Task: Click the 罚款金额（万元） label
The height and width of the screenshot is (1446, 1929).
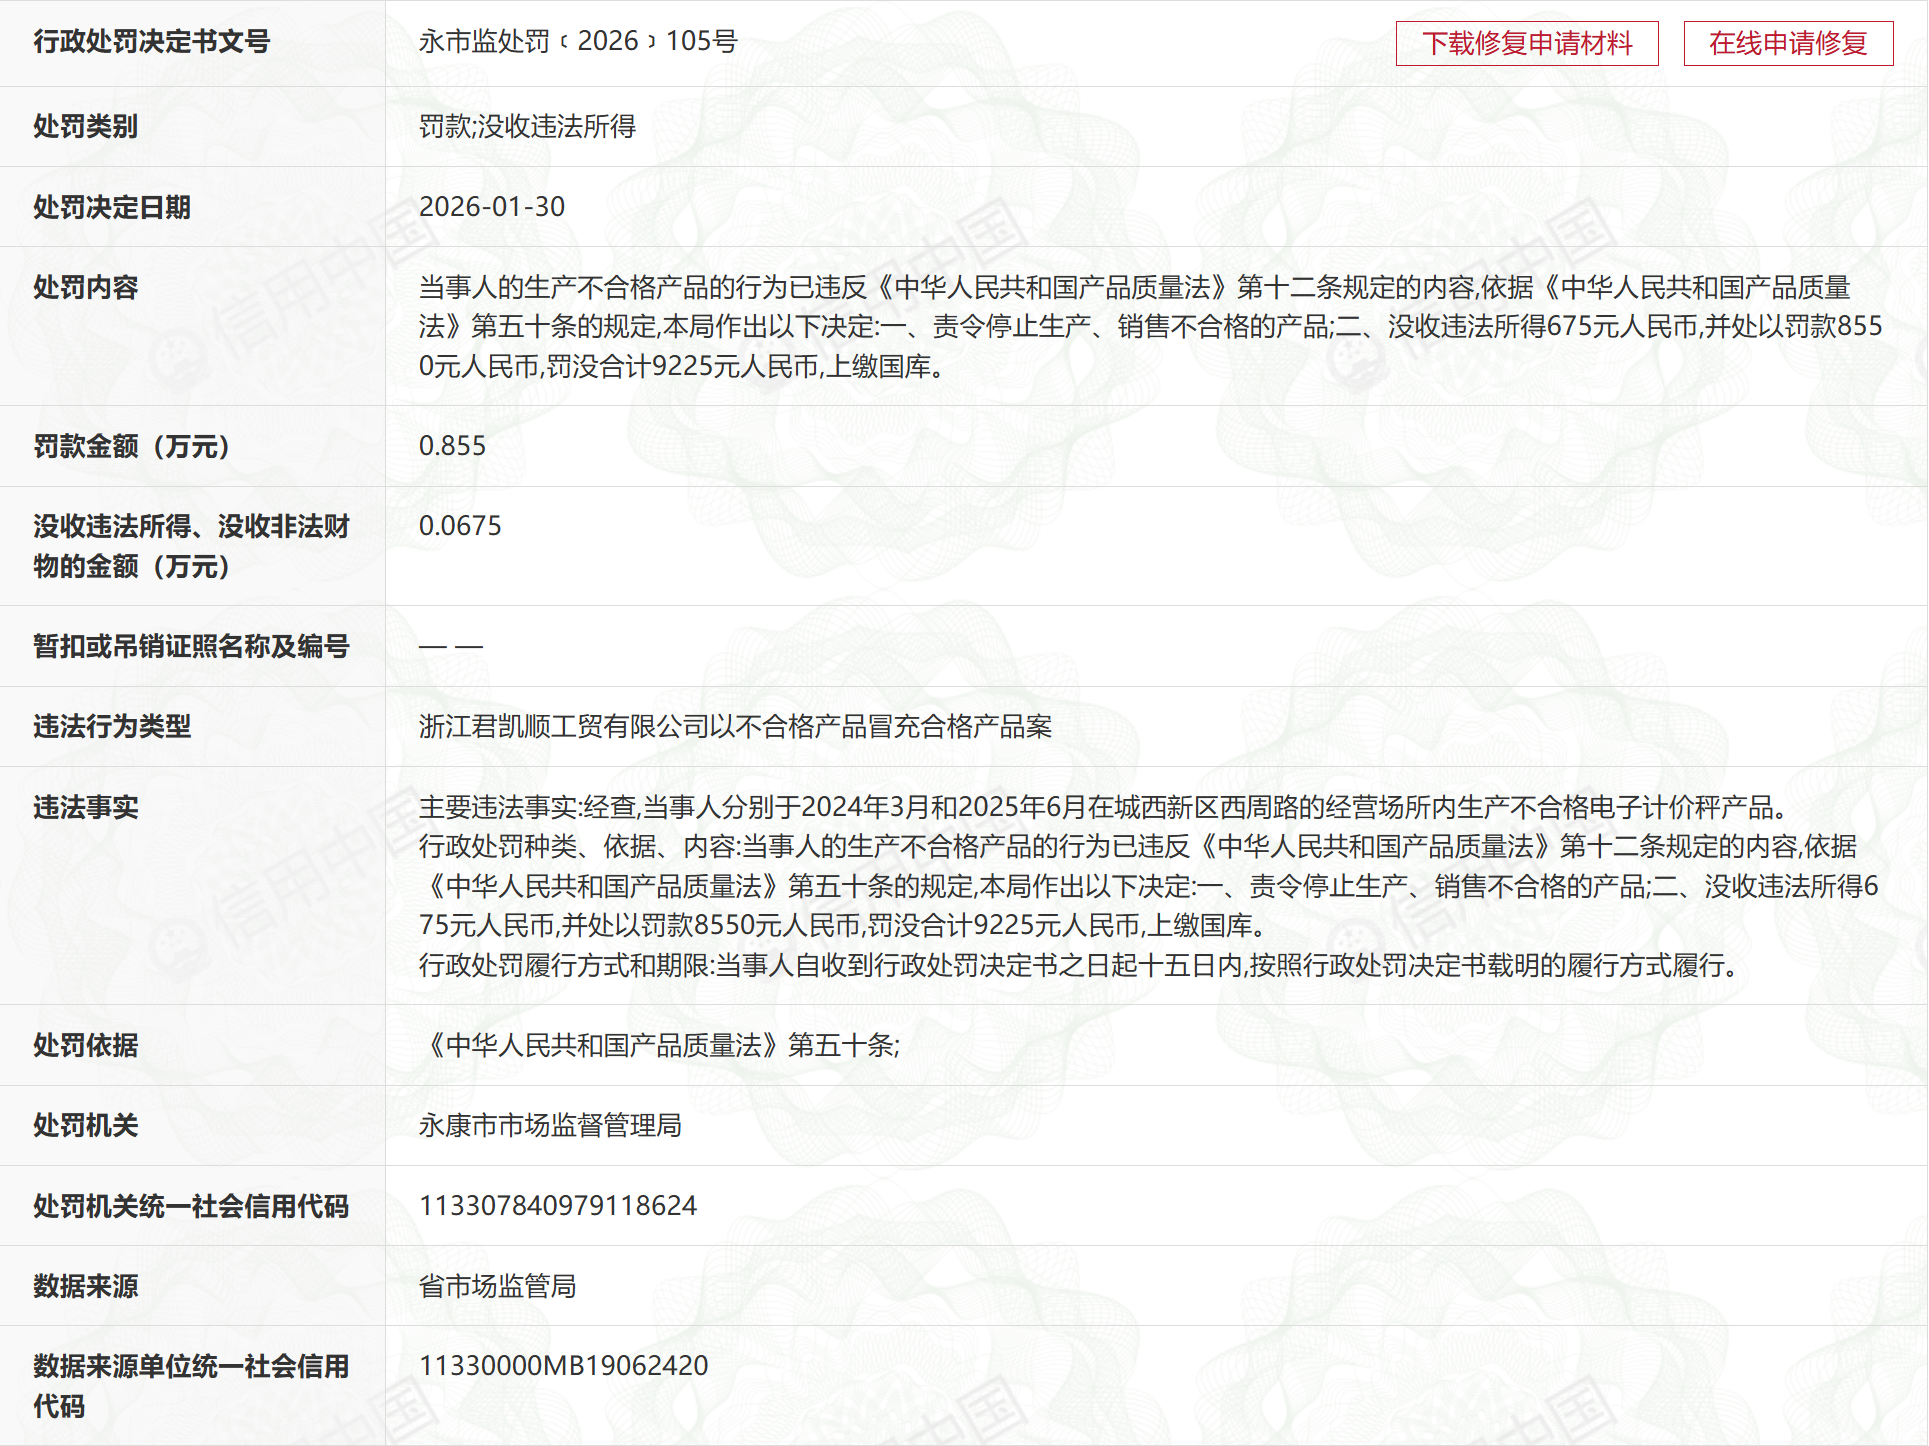Action: tap(131, 446)
